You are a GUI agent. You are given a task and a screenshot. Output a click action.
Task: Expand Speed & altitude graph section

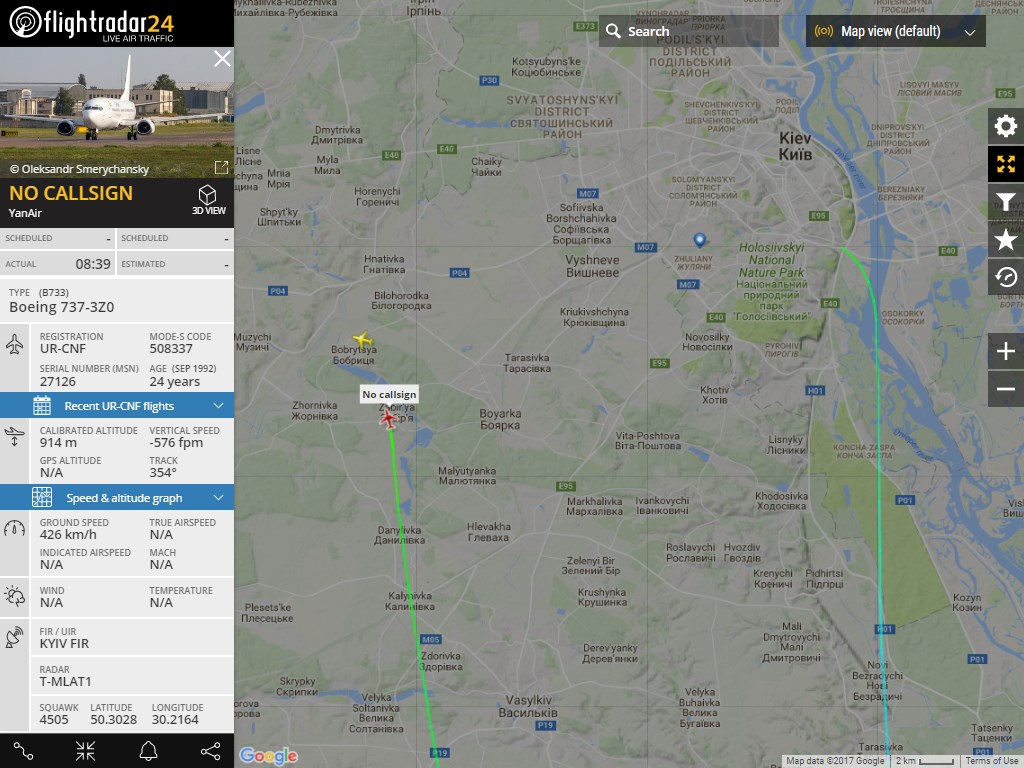[x=117, y=498]
